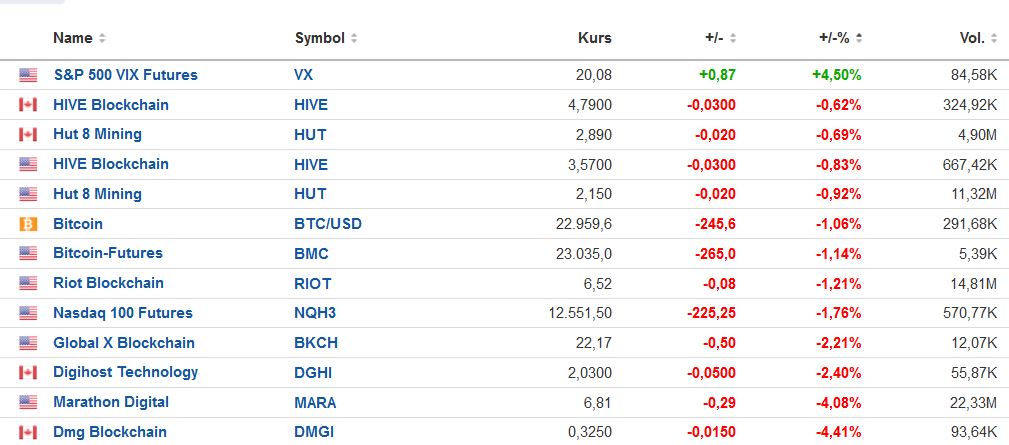Click the flag icon next to Bitcoin-Futures

coord(28,254)
